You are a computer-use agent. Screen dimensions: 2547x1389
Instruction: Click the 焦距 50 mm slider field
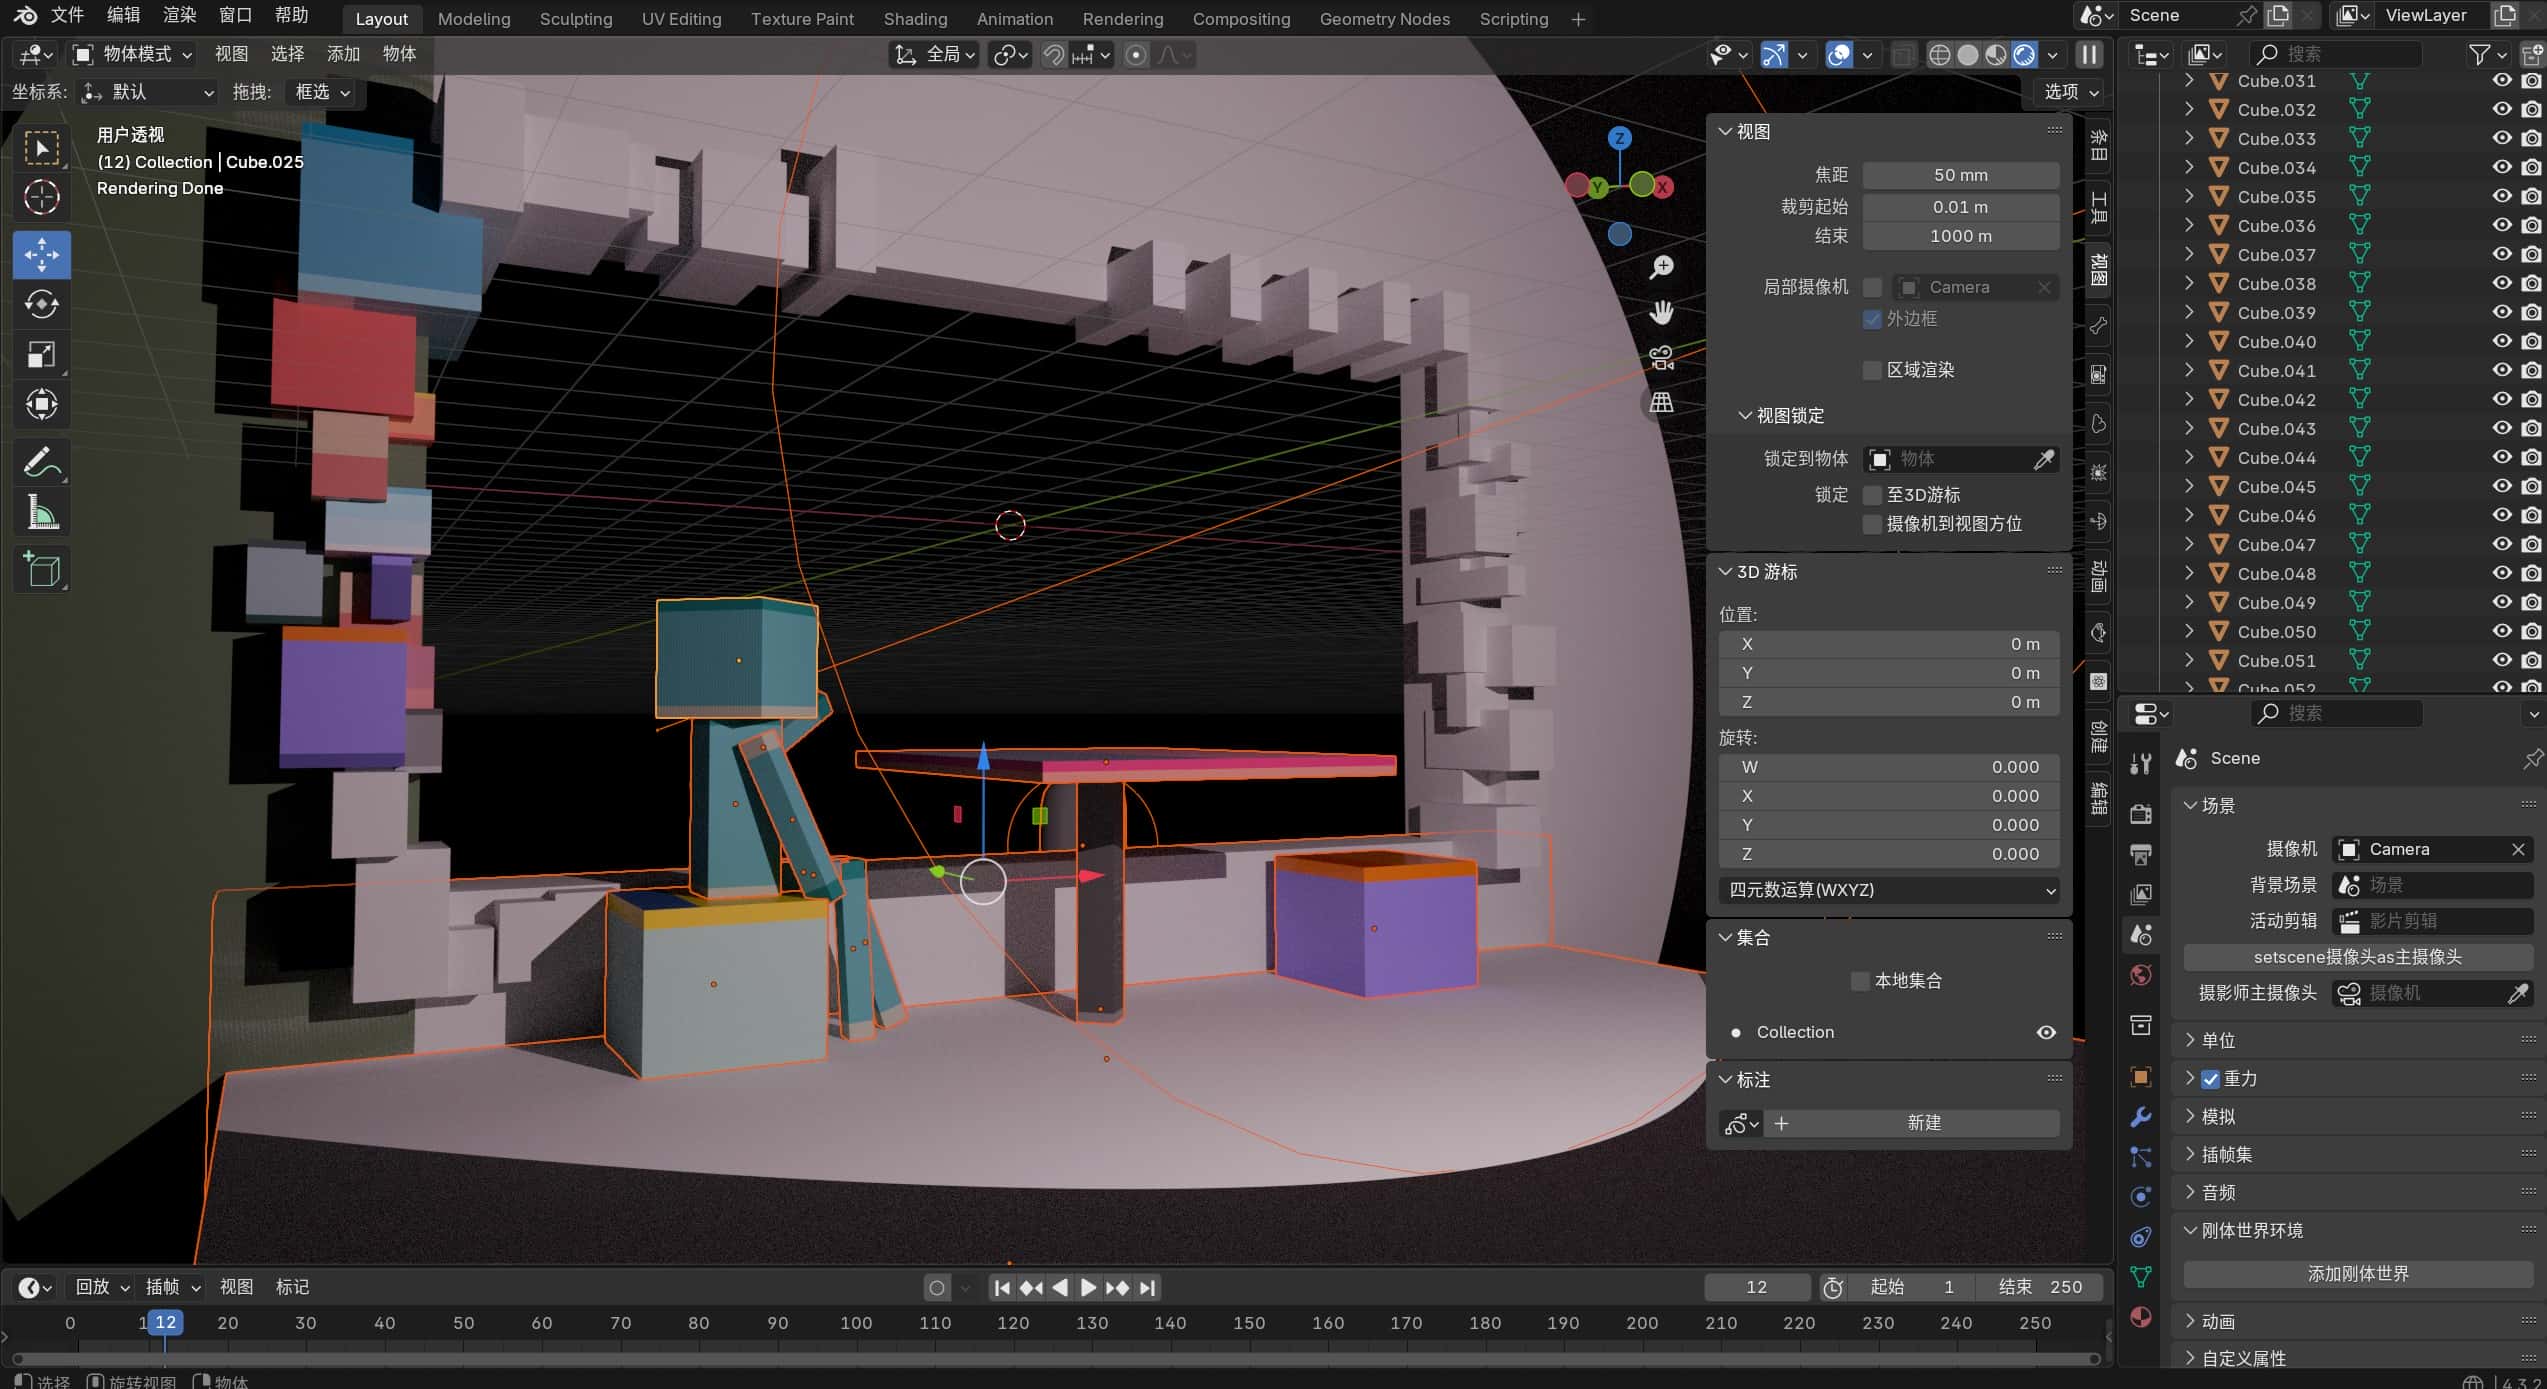(1959, 175)
